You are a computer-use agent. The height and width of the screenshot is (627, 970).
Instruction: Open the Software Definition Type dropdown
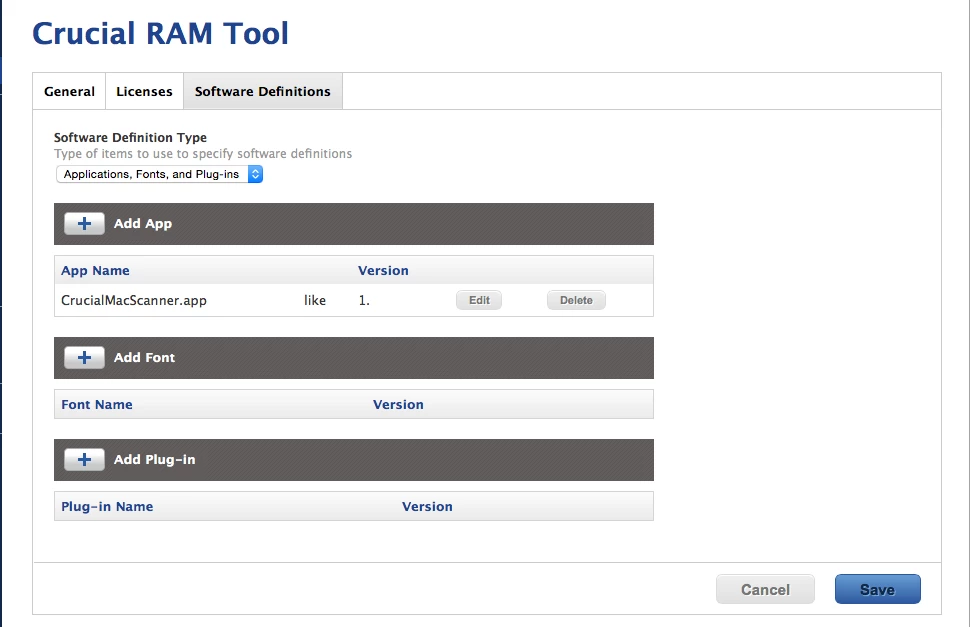(160, 174)
